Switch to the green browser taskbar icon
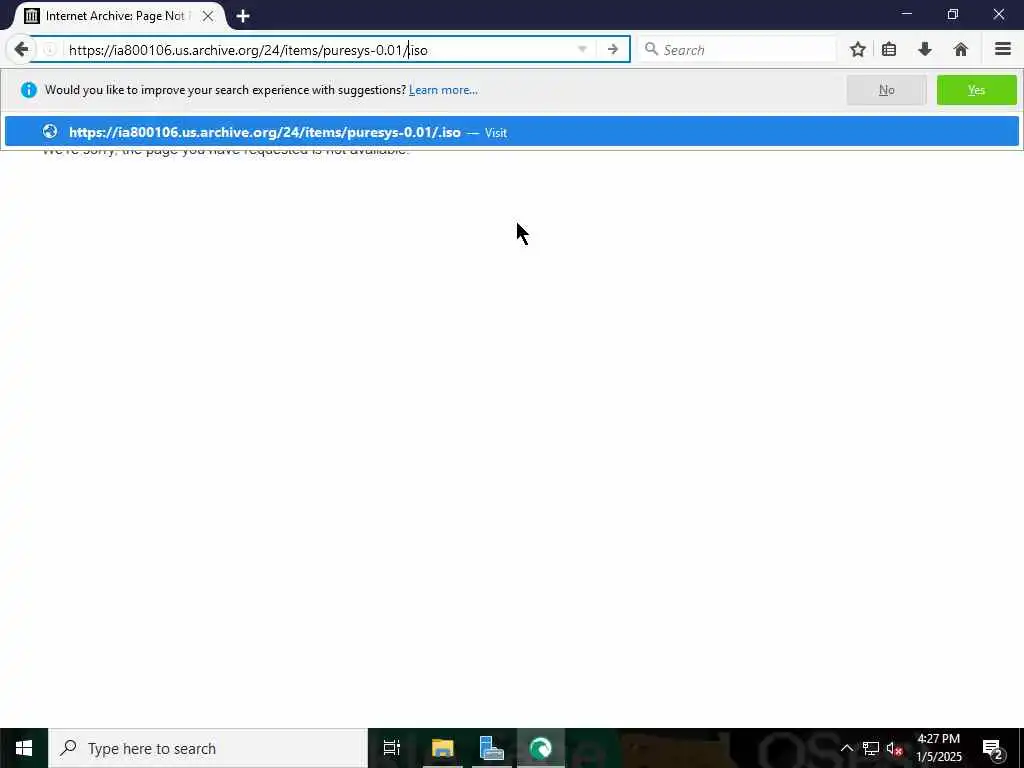 pos(540,748)
